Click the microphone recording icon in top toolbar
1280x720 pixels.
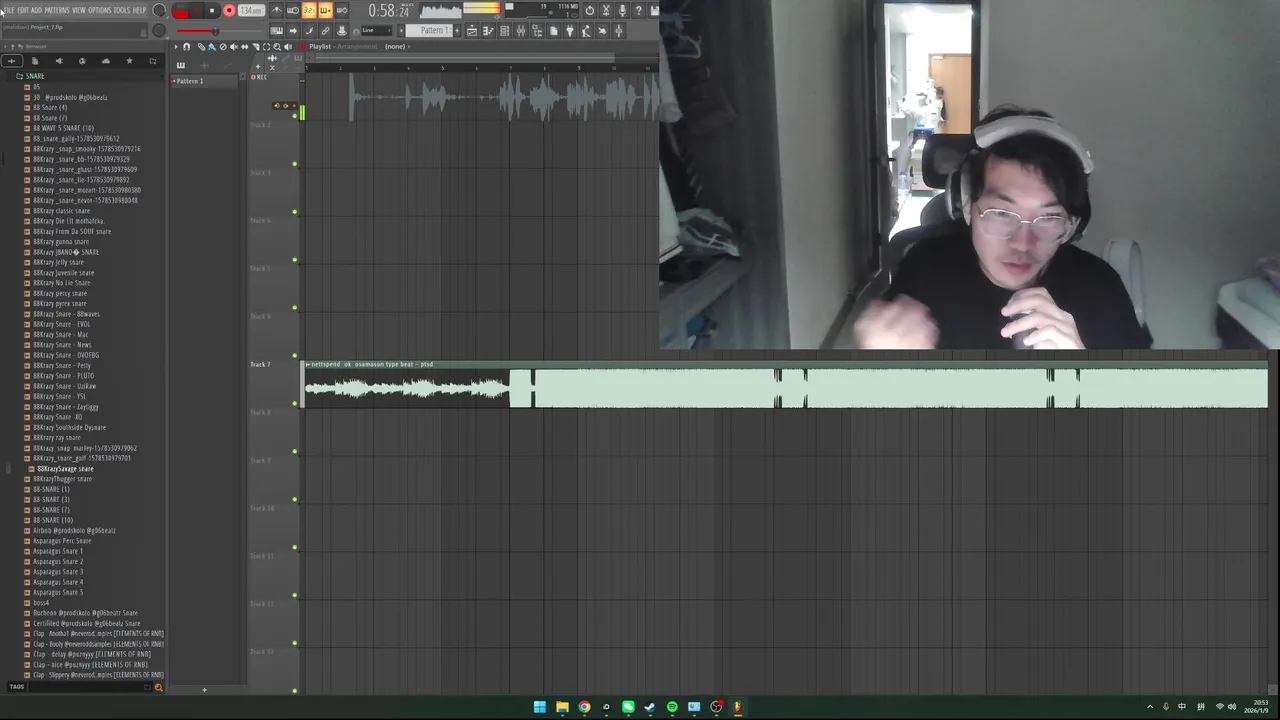coord(623,11)
